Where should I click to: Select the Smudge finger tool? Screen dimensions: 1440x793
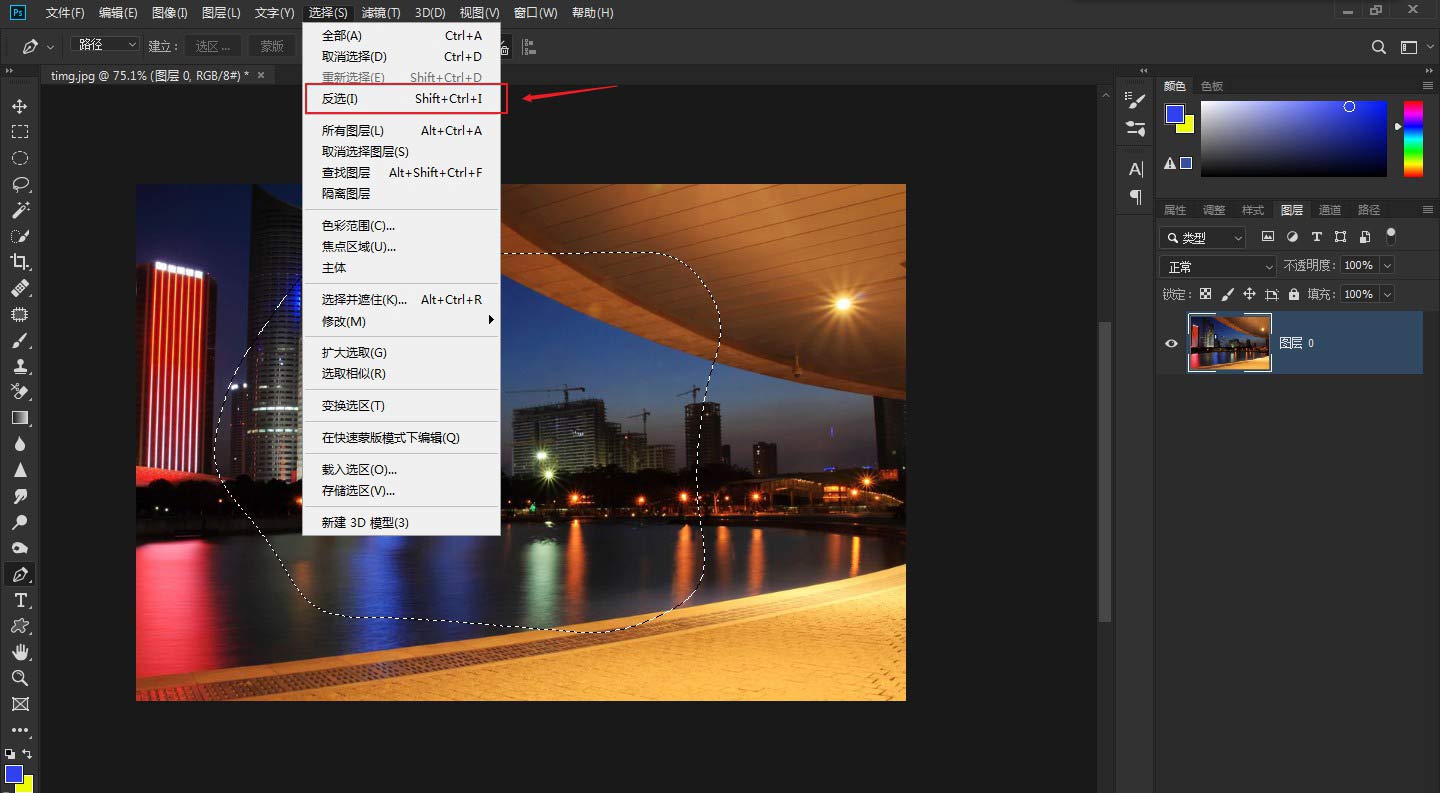[19, 496]
